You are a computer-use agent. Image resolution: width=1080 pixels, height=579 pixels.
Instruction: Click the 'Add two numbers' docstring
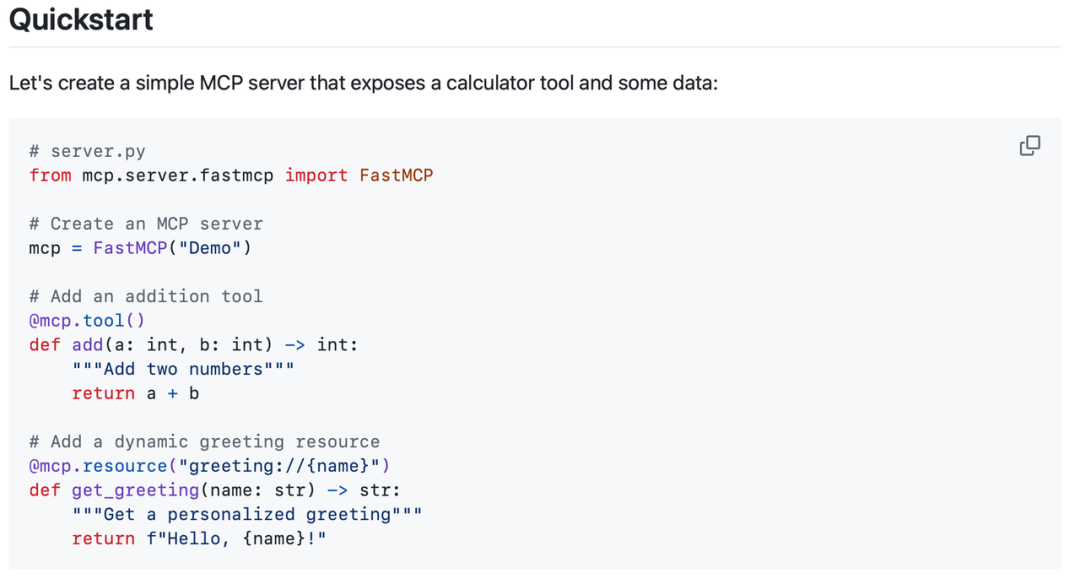coord(183,369)
